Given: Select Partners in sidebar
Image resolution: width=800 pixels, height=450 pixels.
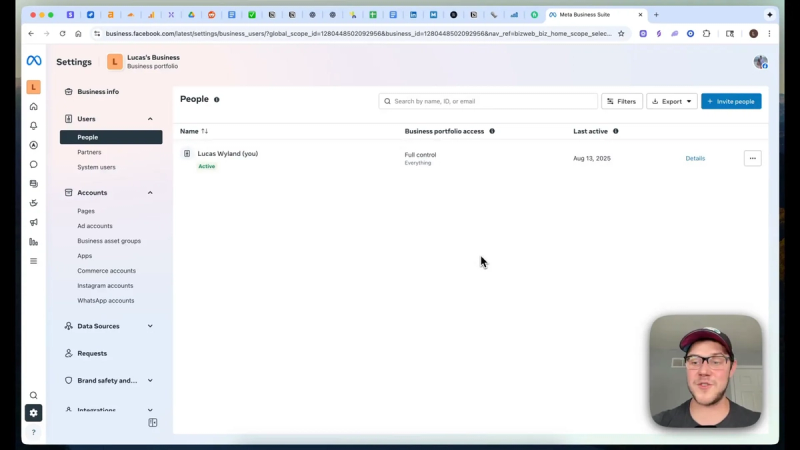Looking at the screenshot, I should pos(89,152).
